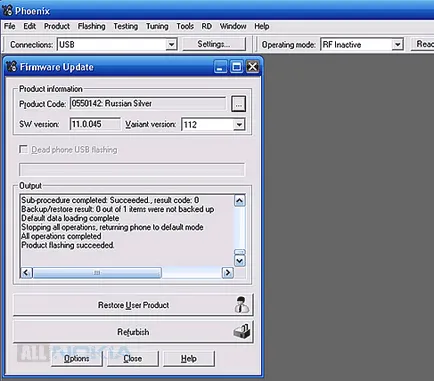Close the Firmware Update window via X
The height and width of the screenshot is (381, 434).
pos(252,67)
